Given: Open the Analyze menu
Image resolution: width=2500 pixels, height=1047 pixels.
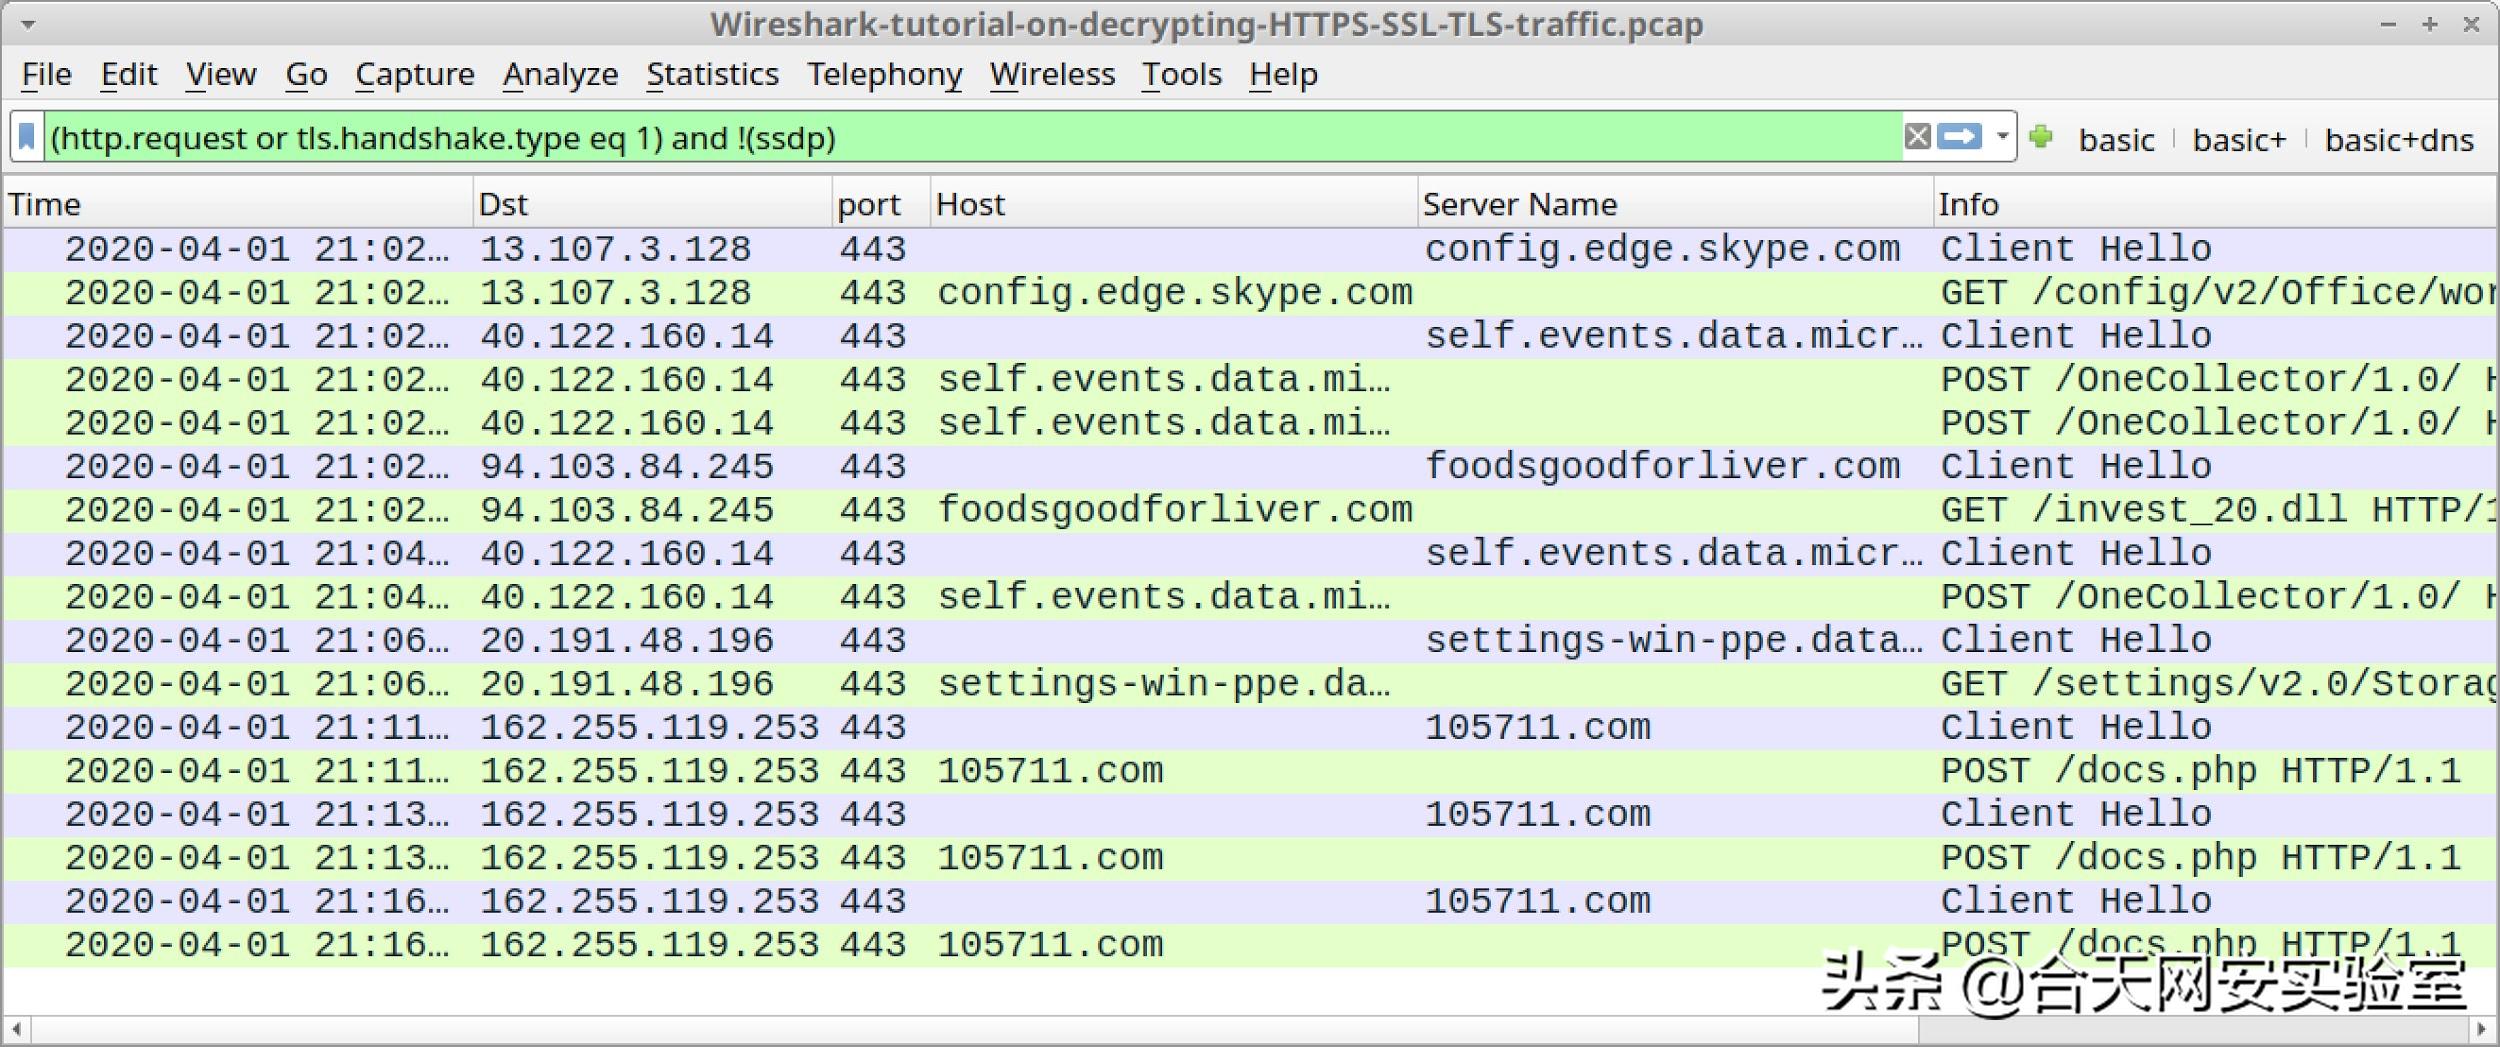Looking at the screenshot, I should point(560,75).
